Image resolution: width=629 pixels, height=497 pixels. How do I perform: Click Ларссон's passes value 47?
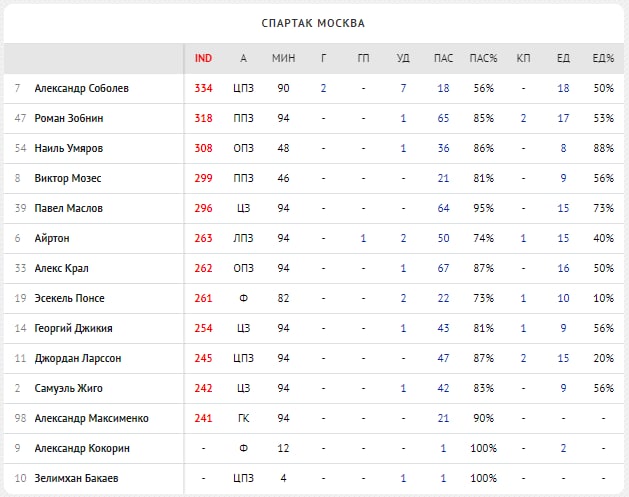(443, 358)
